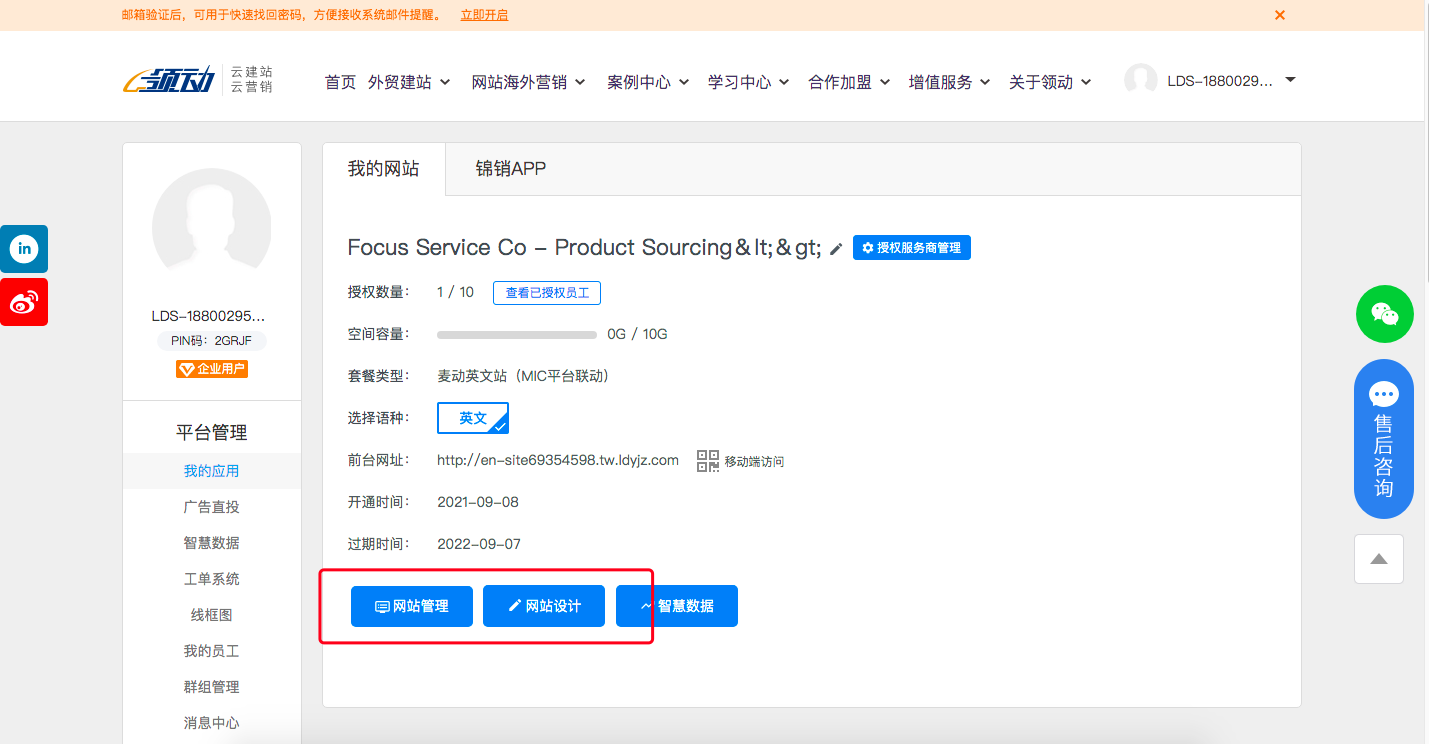1429x744 pixels.
Task: Click the Weibo icon on left edge
Action: (23, 302)
